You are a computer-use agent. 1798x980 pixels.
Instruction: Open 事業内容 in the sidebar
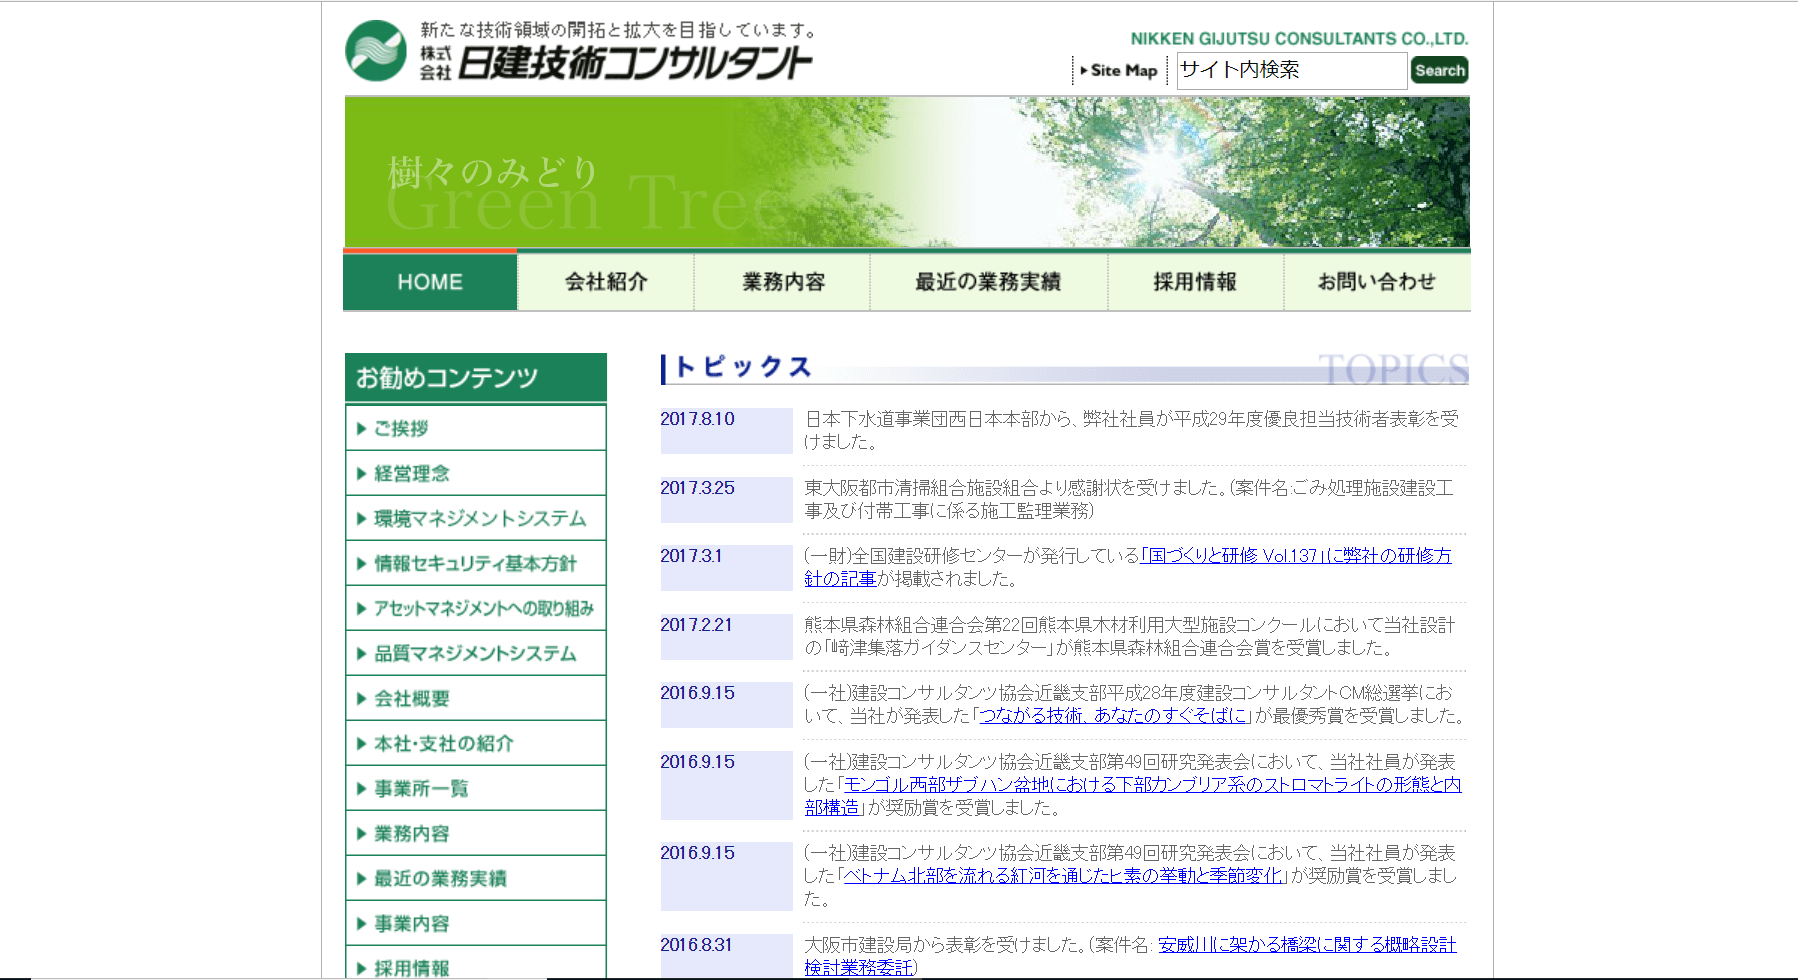click(476, 923)
